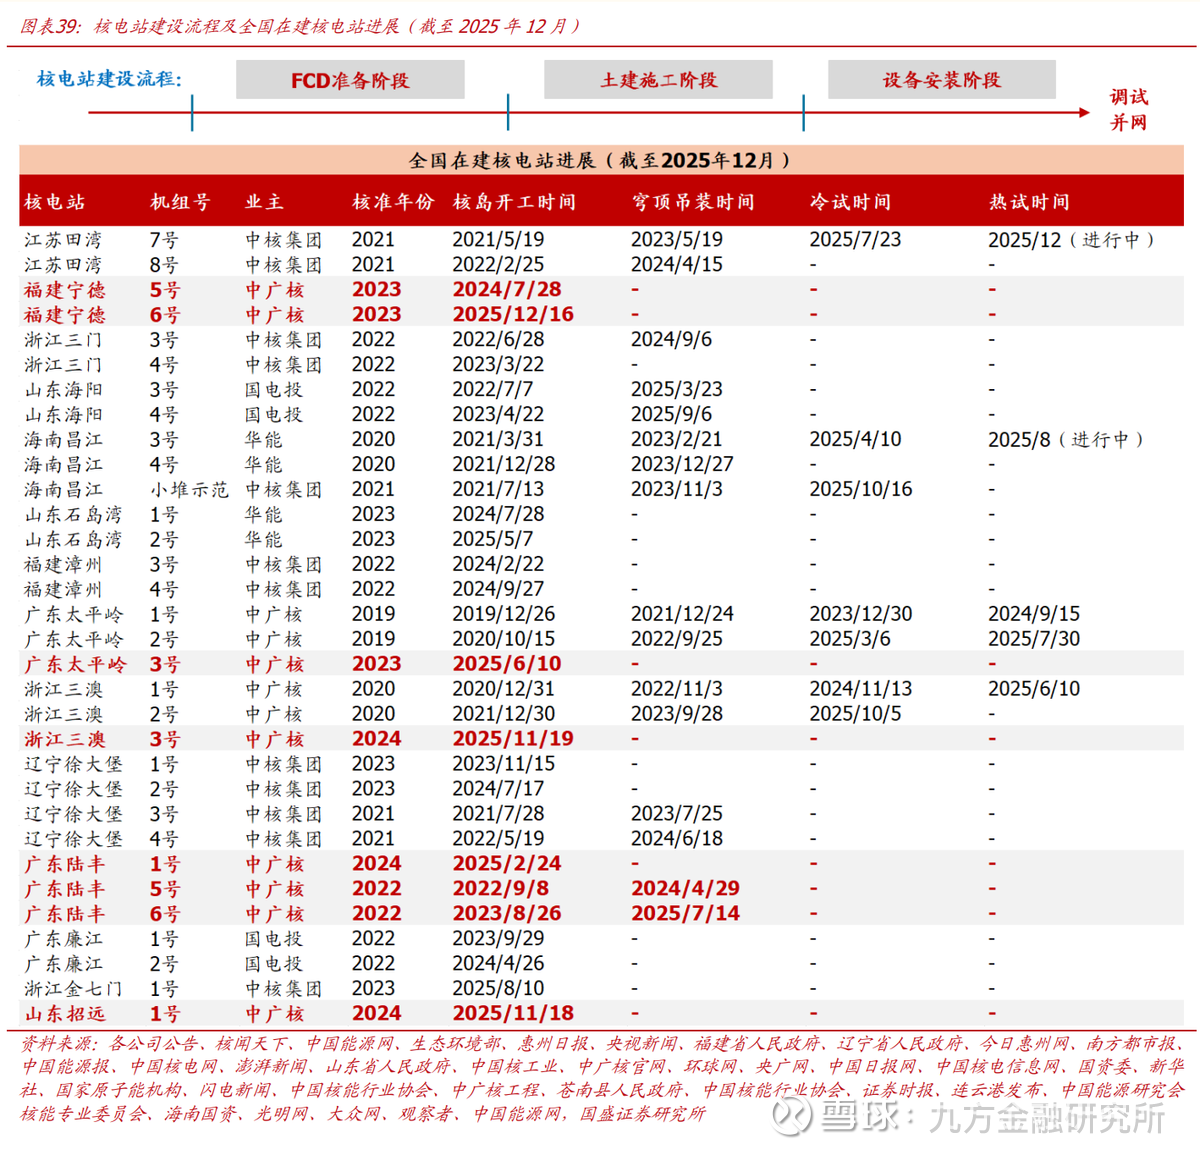The image size is (1200, 1154).
Task: Click the 穹顶吊装时间 column header
Action: pos(693,202)
